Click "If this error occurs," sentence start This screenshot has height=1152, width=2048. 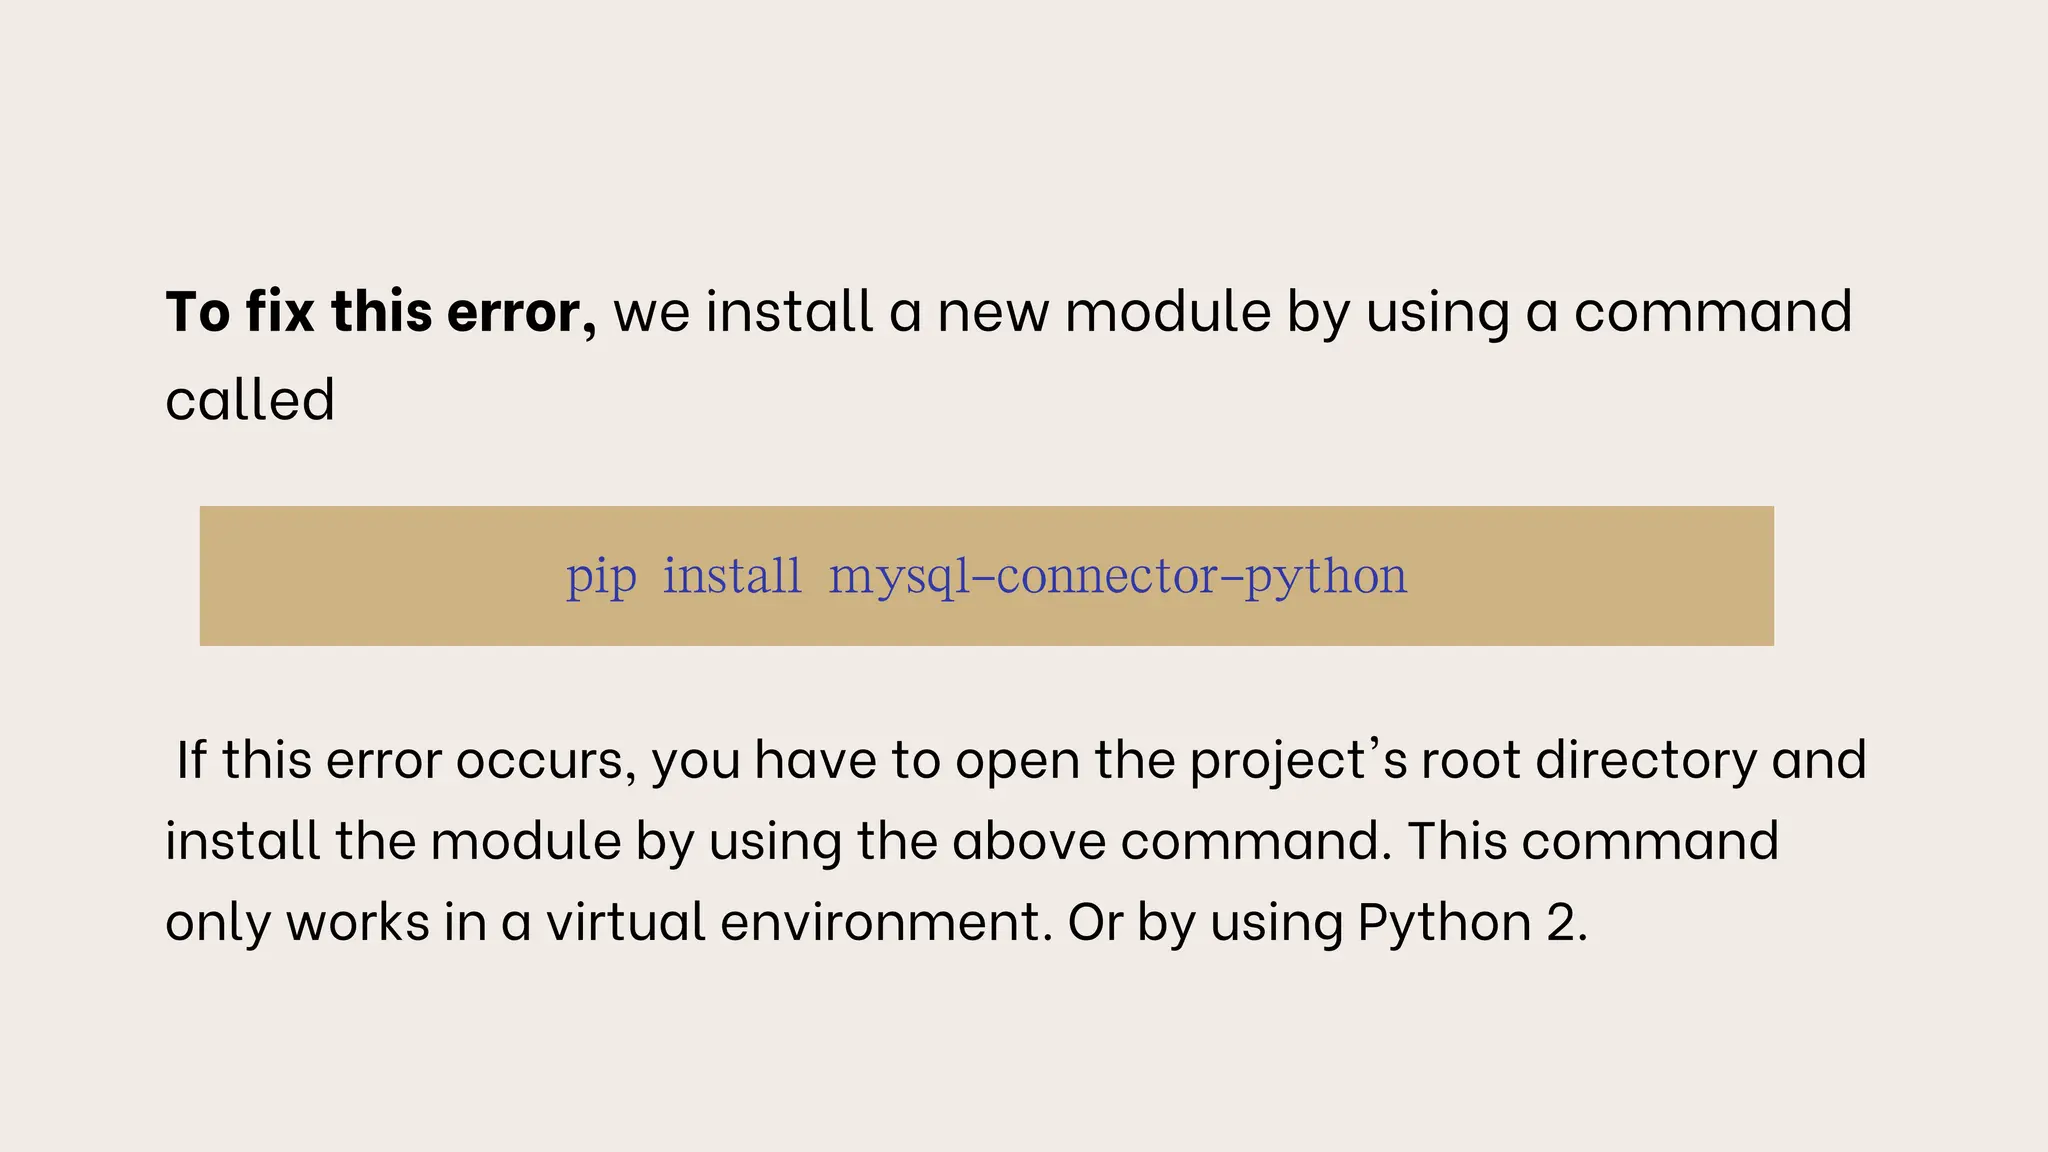[x=406, y=760]
